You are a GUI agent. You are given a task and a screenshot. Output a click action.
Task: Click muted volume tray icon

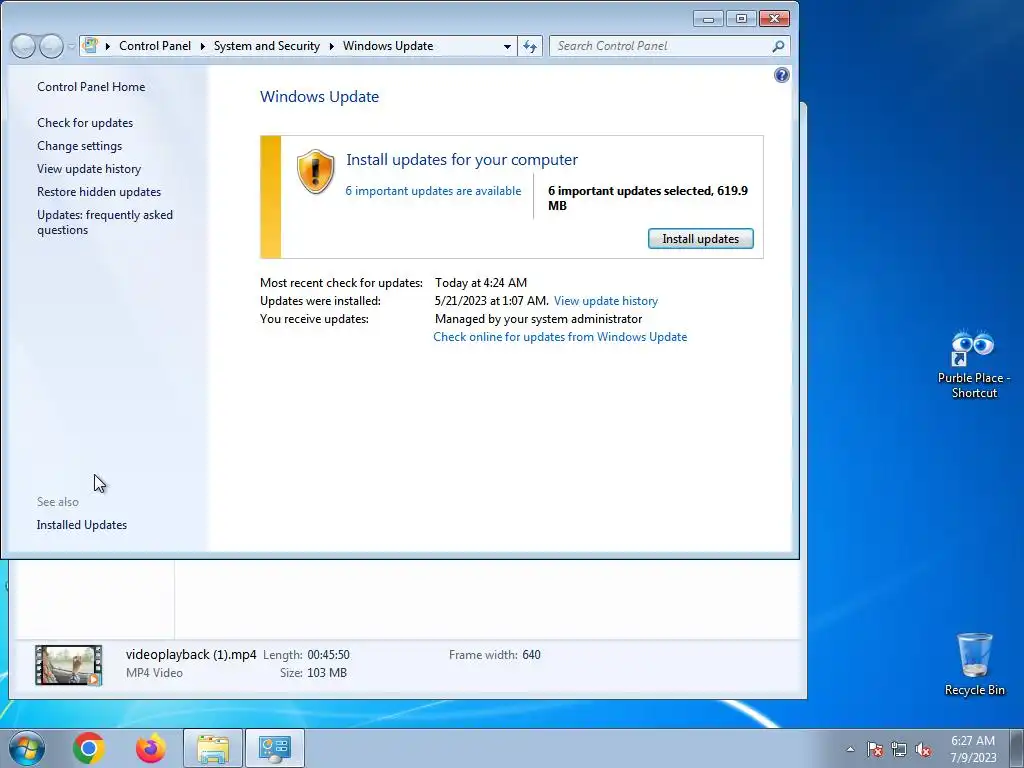[923, 749]
